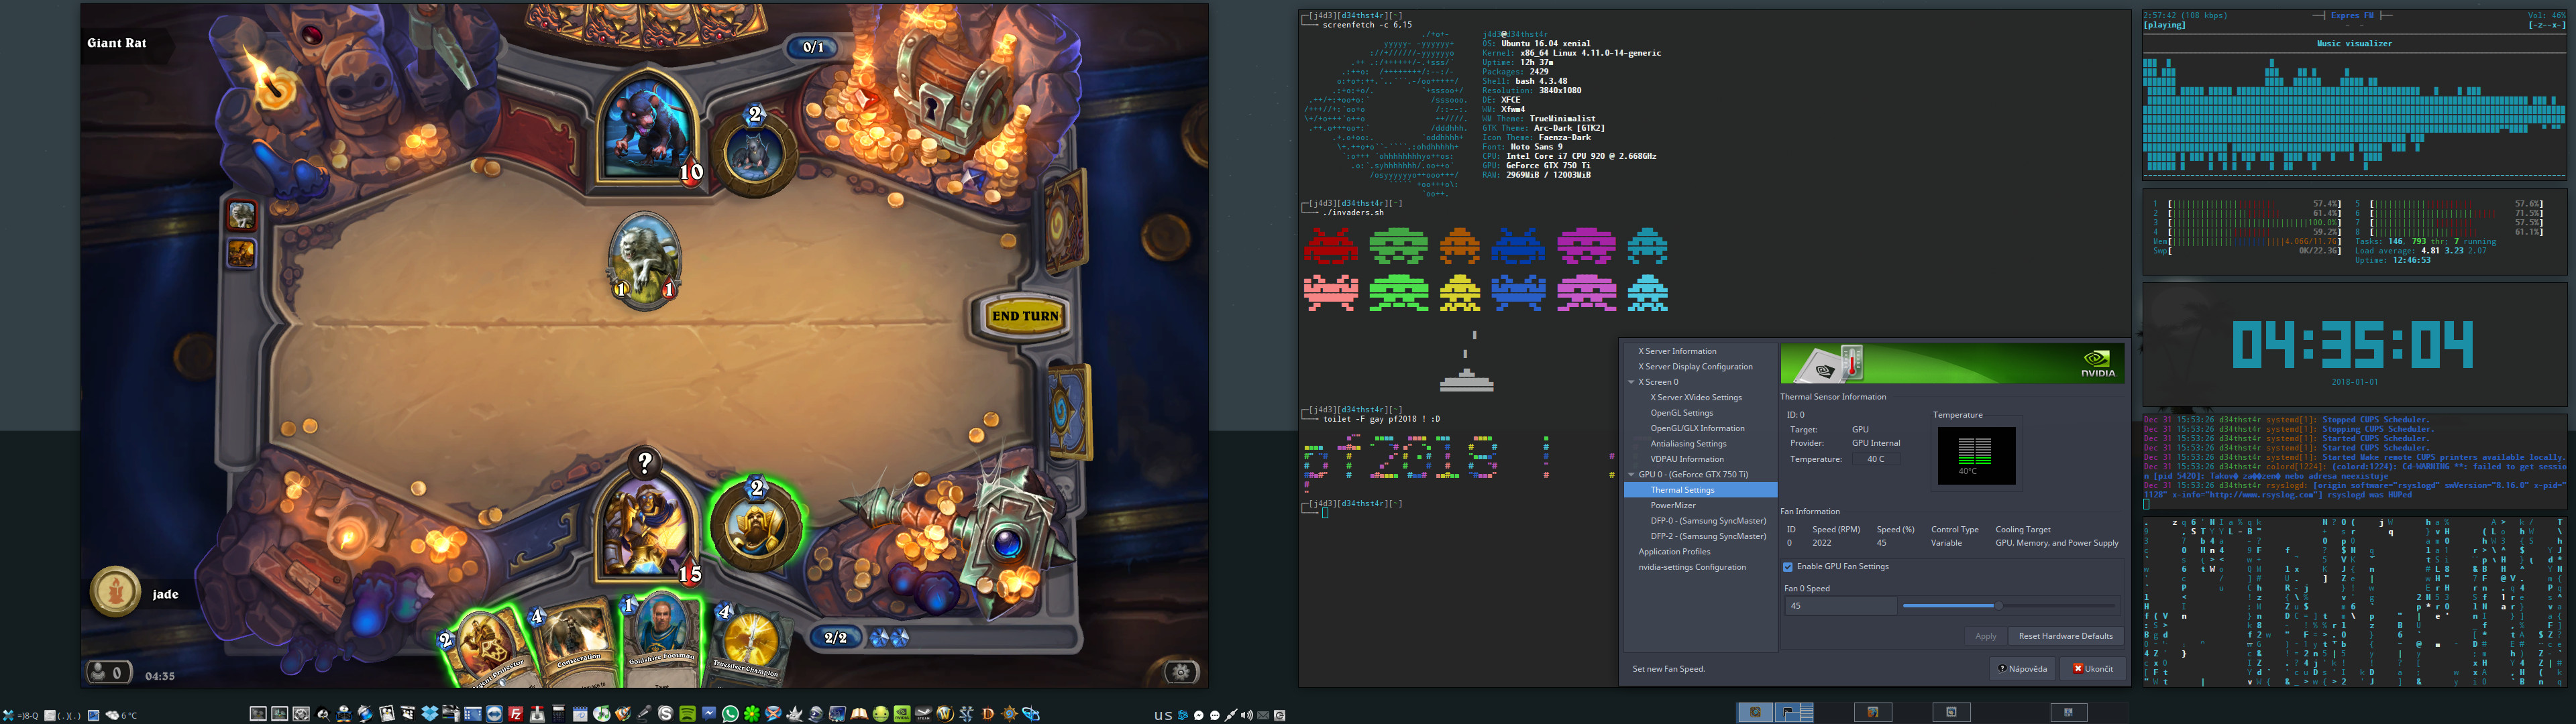Open WhatsApp taskbar icon
The height and width of the screenshot is (724, 2576).
click(x=731, y=714)
